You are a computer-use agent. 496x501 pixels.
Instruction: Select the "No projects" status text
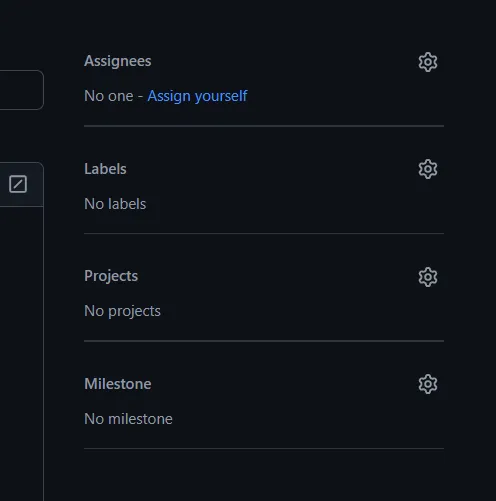coord(122,311)
